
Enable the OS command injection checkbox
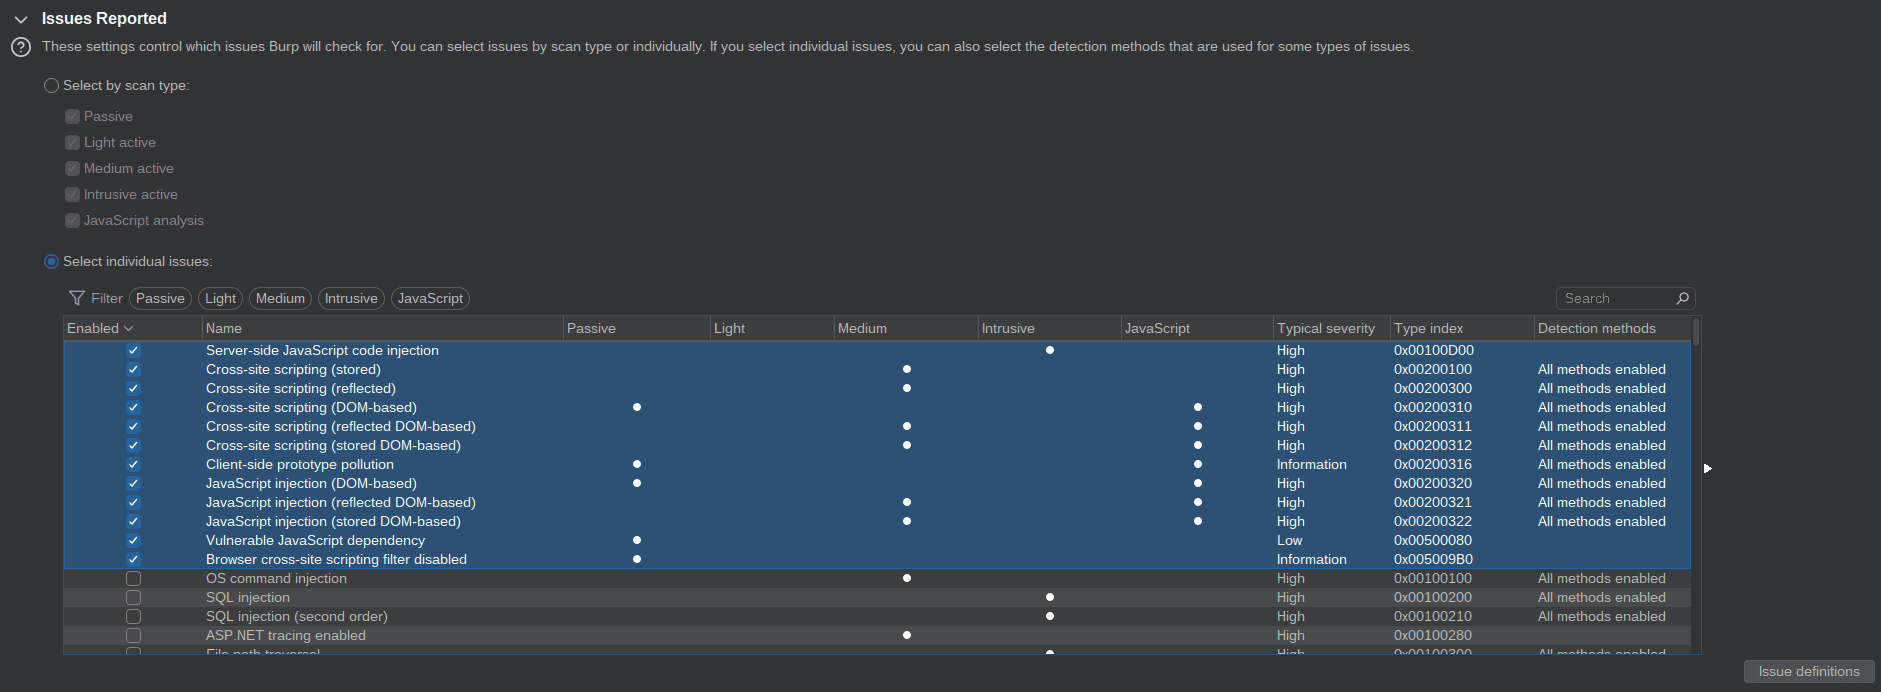coord(133,578)
